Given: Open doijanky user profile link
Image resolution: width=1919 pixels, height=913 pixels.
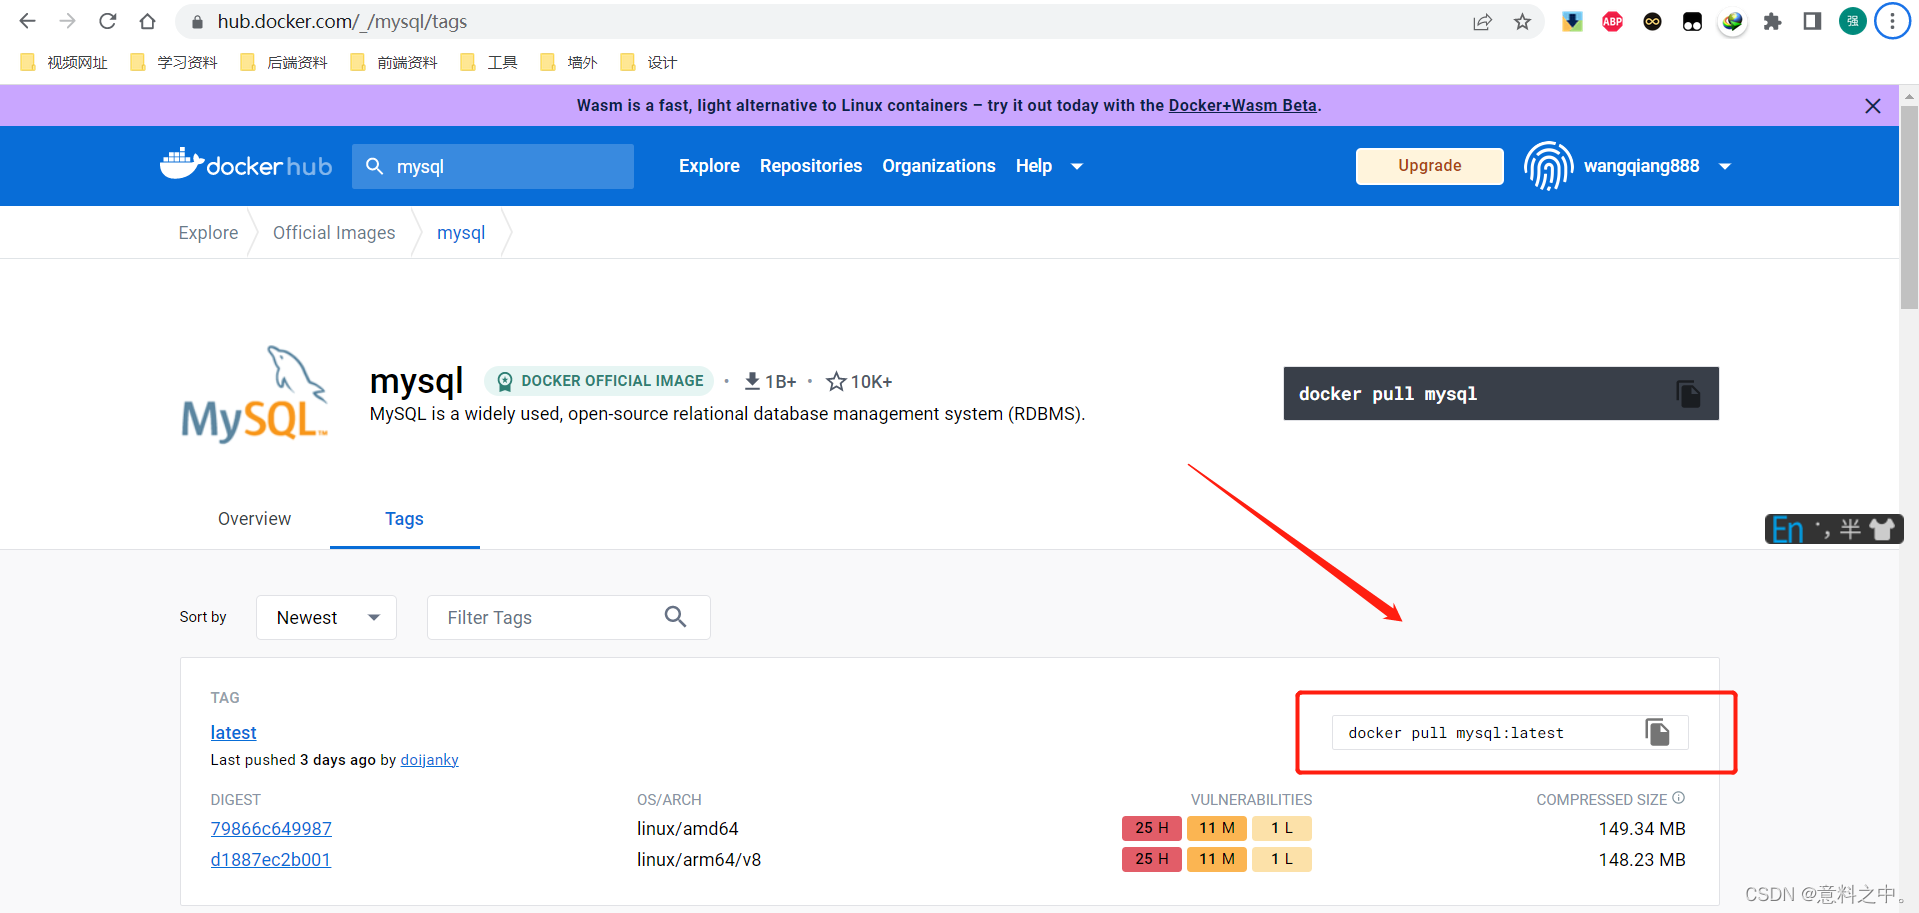Looking at the screenshot, I should pos(430,760).
